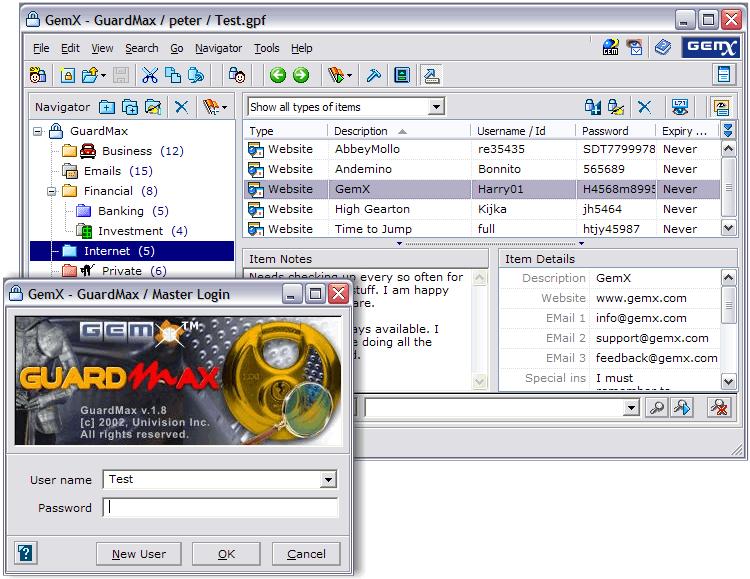Open the 'Show all types of items' dropdown

tap(436, 107)
